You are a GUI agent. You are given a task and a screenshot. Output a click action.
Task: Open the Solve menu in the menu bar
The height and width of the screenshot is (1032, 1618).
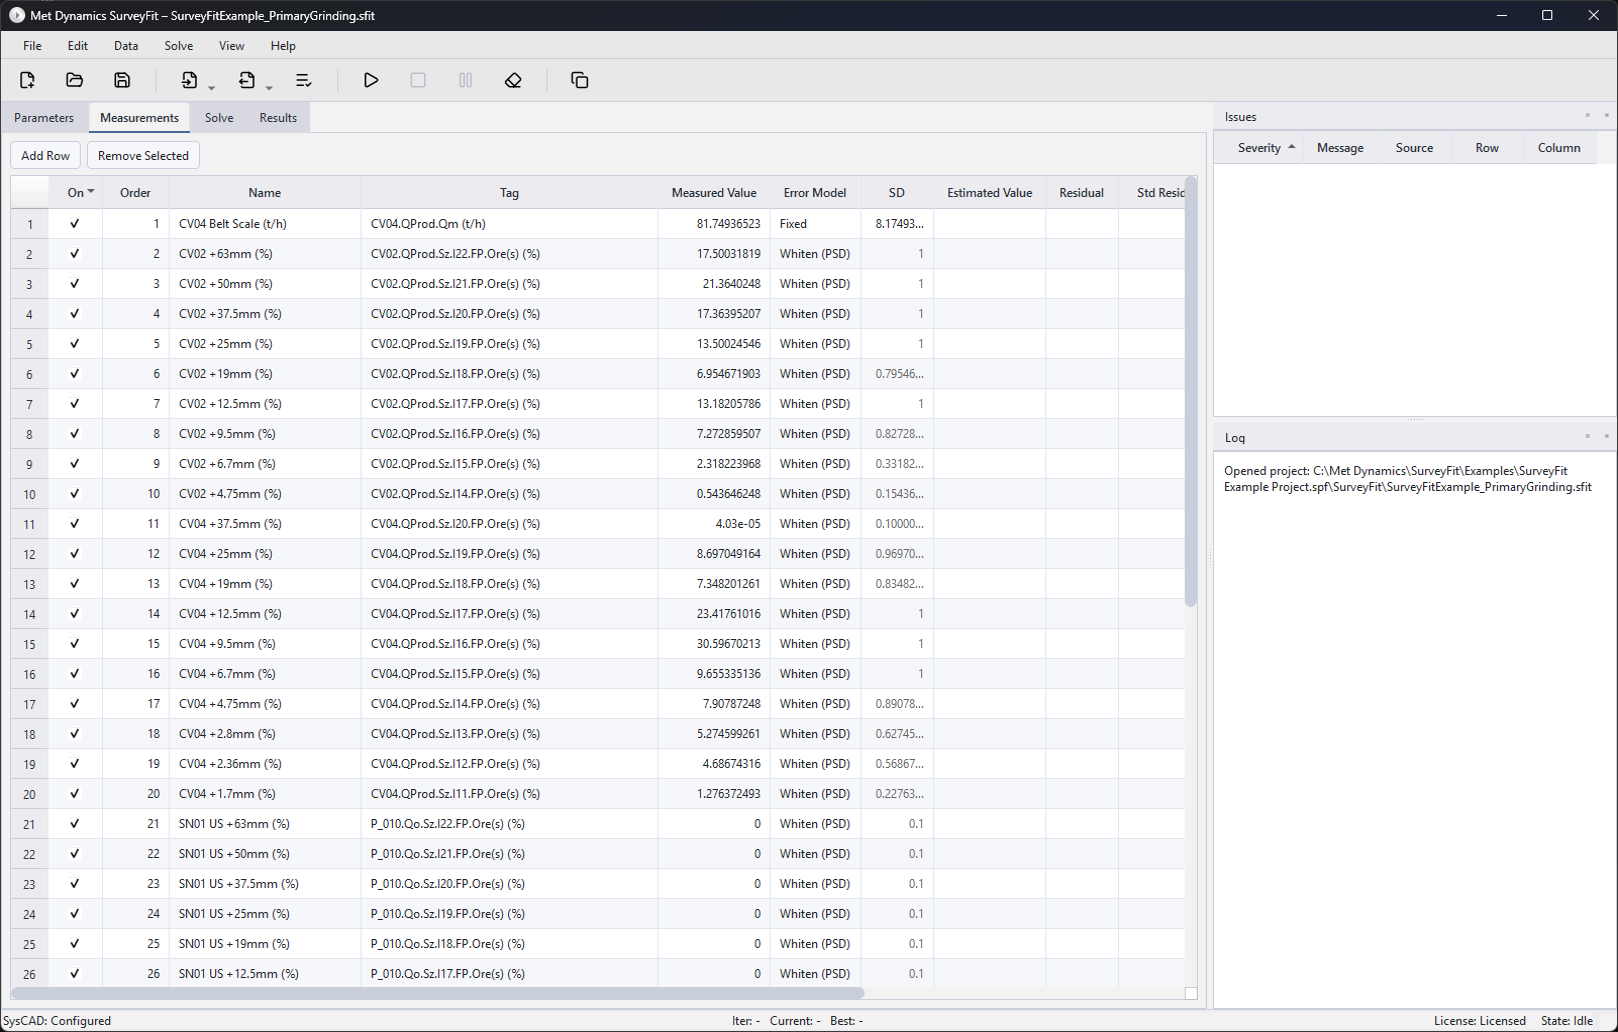pos(178,46)
